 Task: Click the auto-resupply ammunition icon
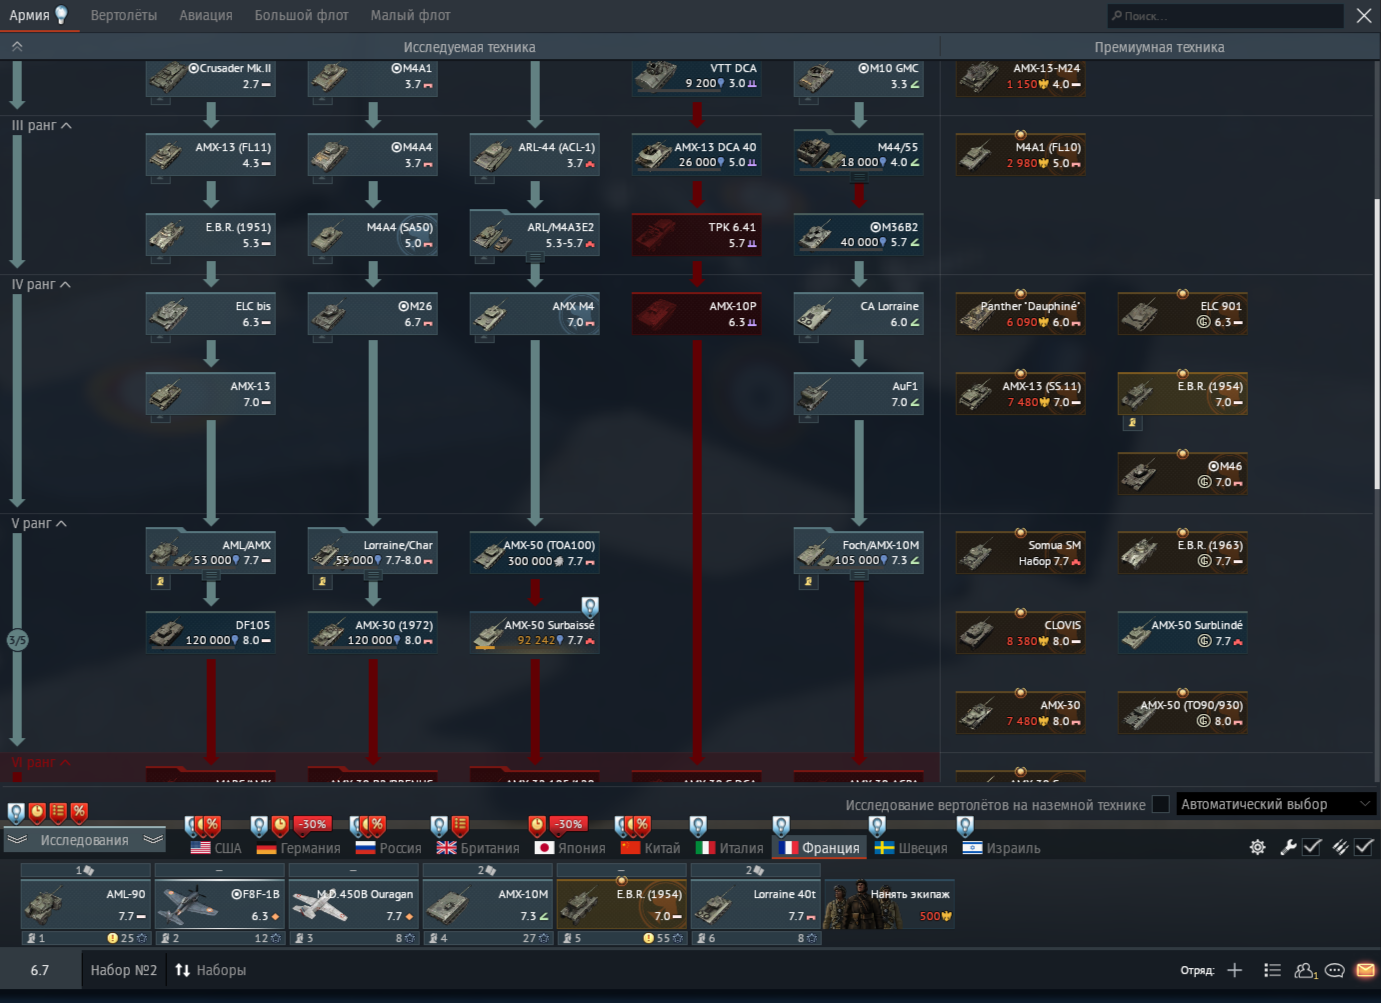click(x=1340, y=847)
